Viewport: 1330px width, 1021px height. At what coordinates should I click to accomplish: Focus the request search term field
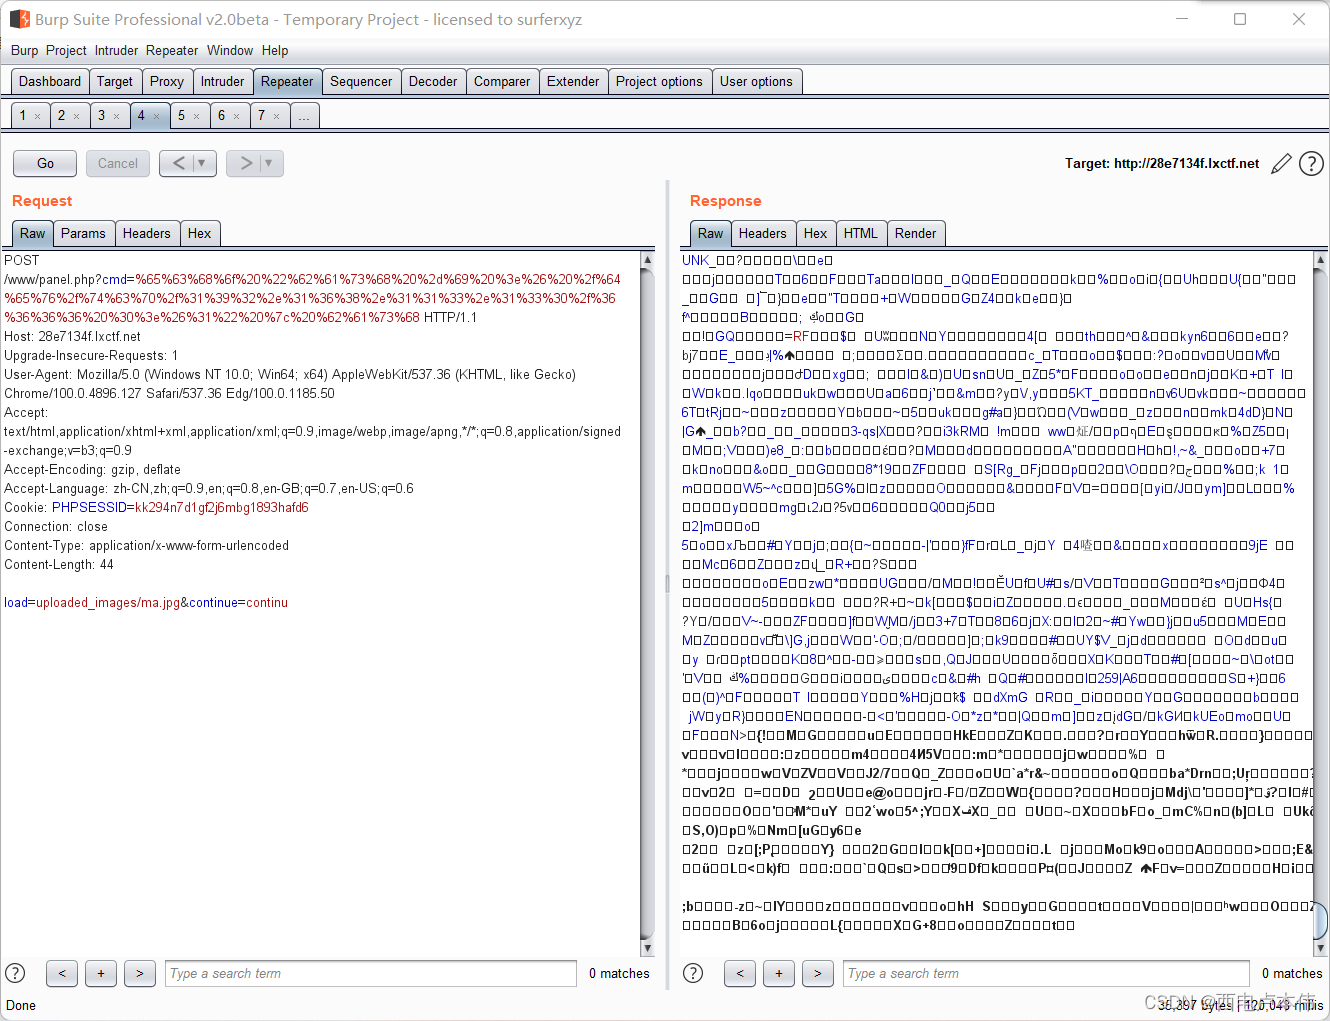pos(371,973)
